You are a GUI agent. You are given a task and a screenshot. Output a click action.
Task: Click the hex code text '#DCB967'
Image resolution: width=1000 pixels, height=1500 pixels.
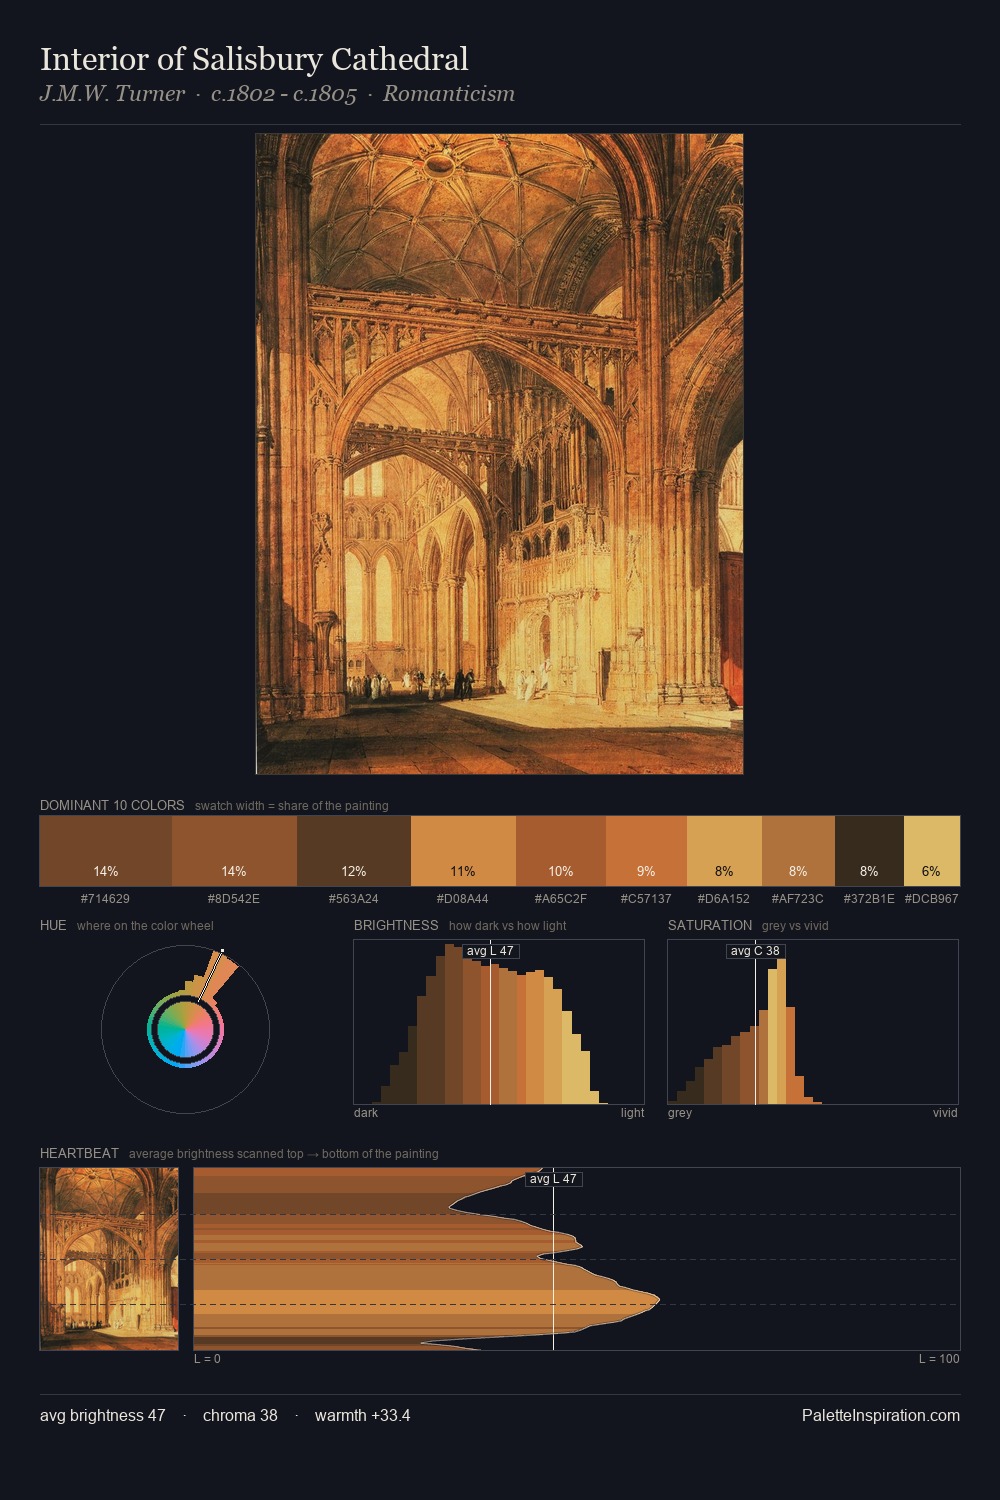(932, 899)
